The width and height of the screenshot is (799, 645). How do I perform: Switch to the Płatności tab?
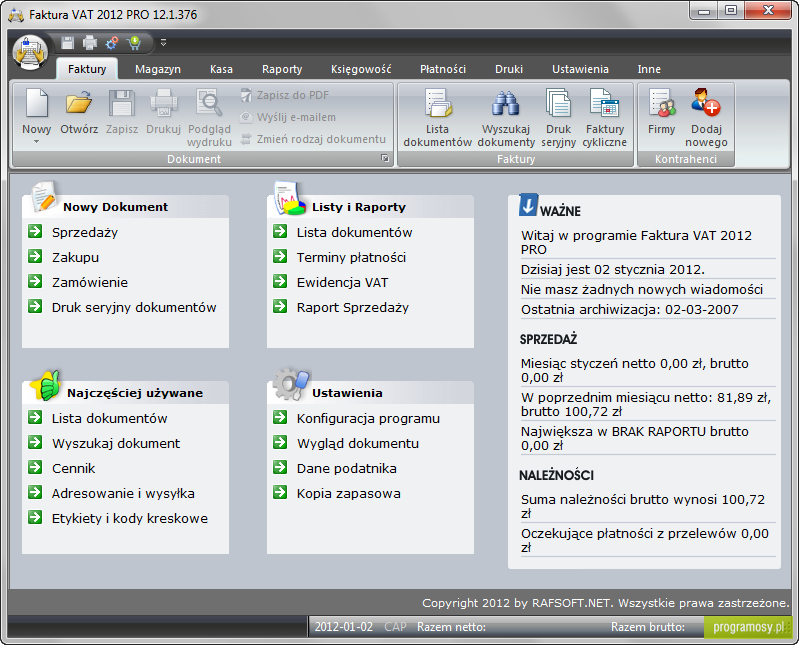click(x=443, y=69)
